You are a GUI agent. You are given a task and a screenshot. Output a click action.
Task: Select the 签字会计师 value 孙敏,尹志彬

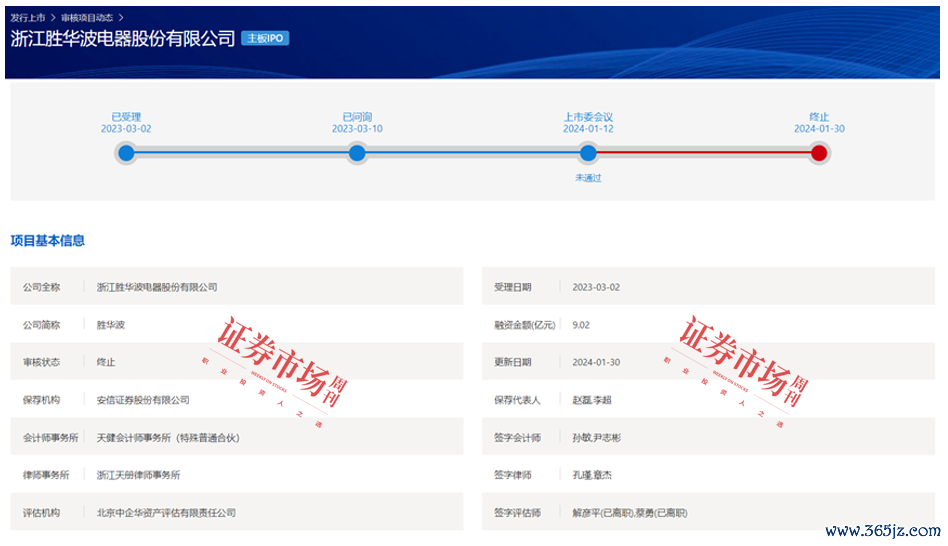coord(597,437)
